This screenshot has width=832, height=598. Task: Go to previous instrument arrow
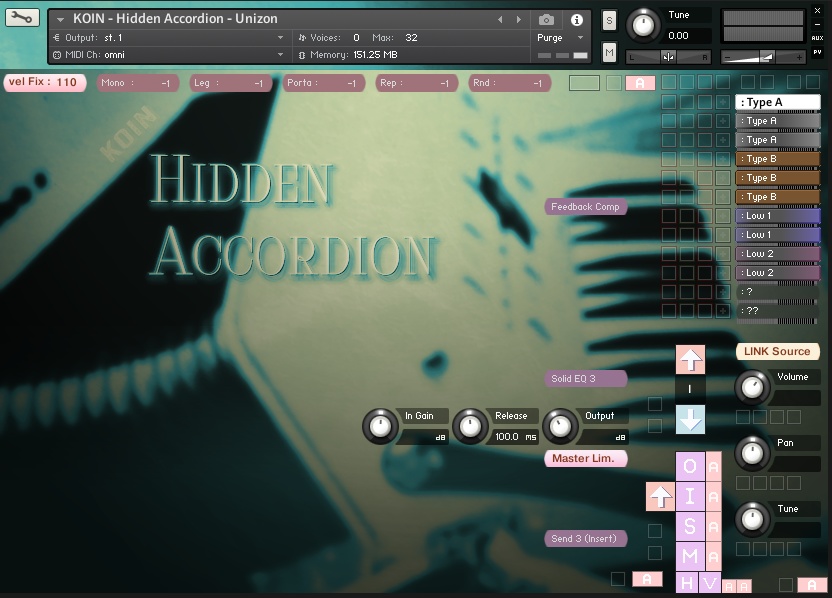(500, 20)
